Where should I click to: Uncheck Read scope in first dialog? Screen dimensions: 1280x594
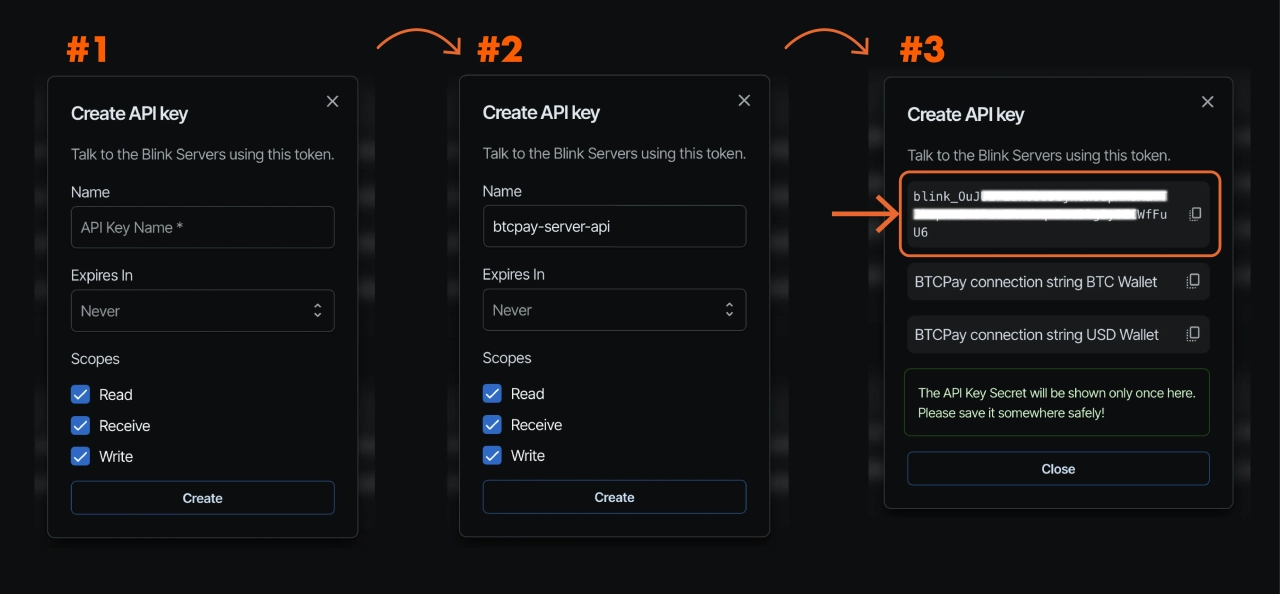coord(81,394)
